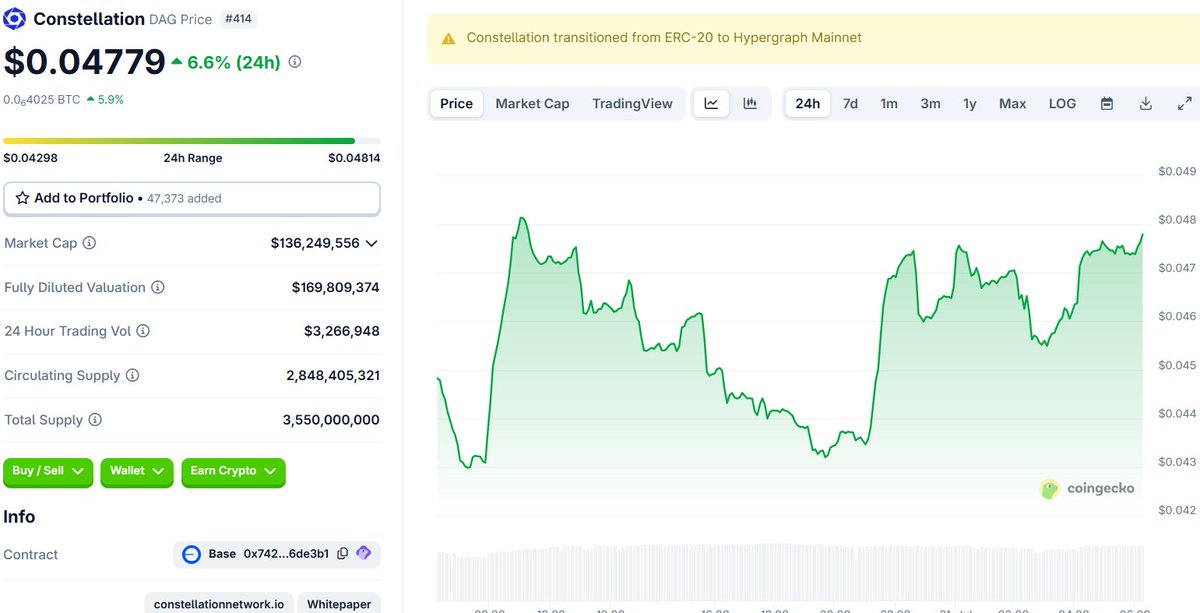1200x613 pixels.
Task: Select the 24h time range
Action: [x=807, y=103]
